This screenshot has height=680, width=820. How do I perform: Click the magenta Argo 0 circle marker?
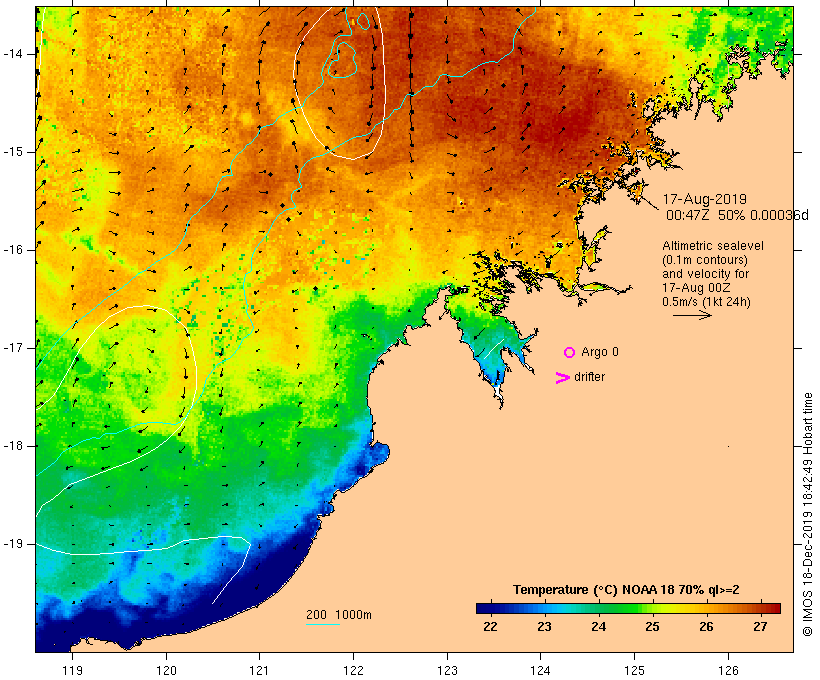(570, 353)
